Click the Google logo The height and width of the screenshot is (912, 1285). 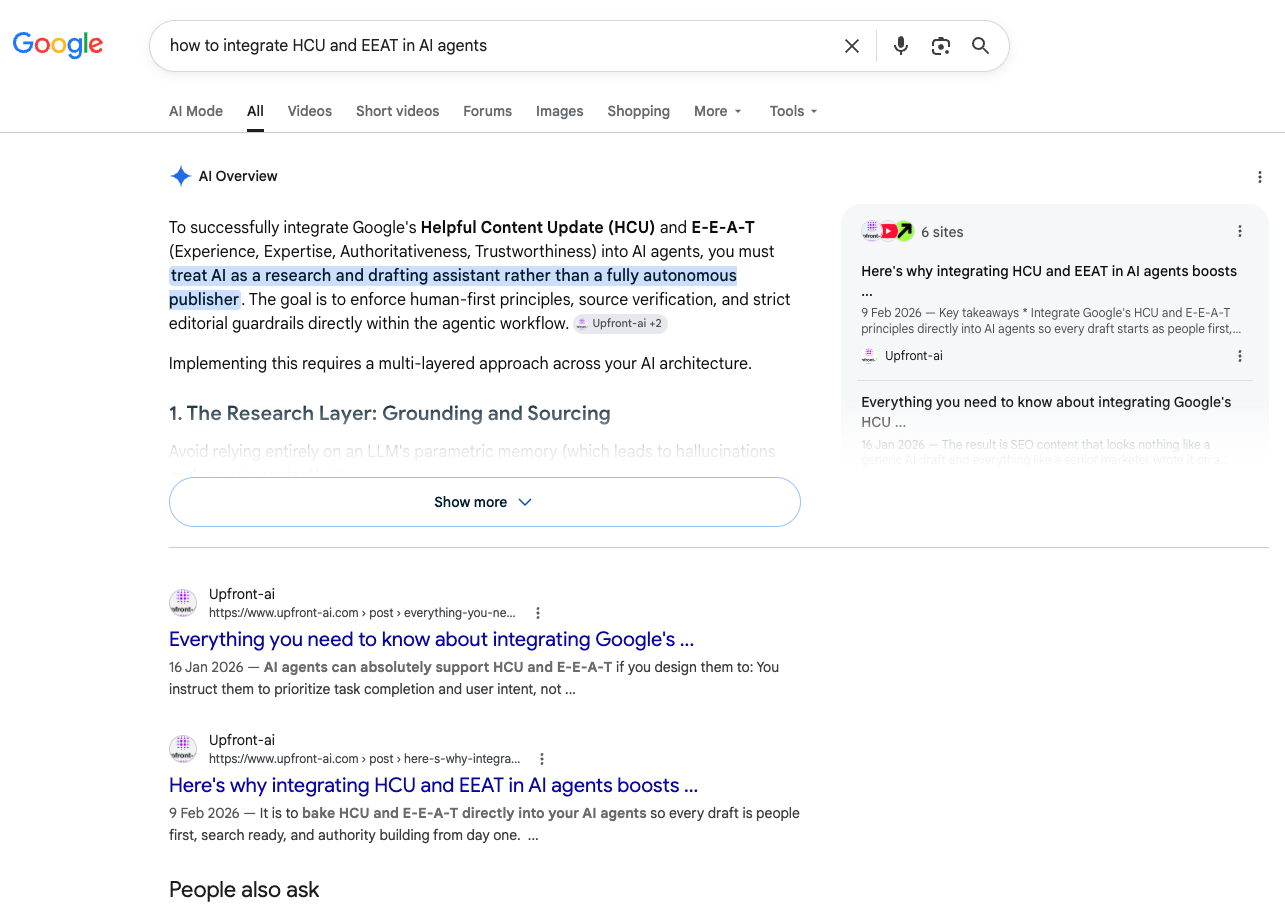point(58,45)
